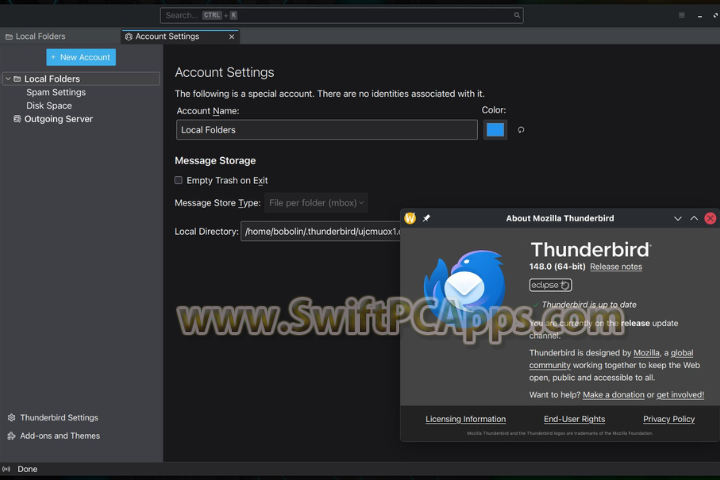Close the Account Settings tab

click(x=231, y=37)
